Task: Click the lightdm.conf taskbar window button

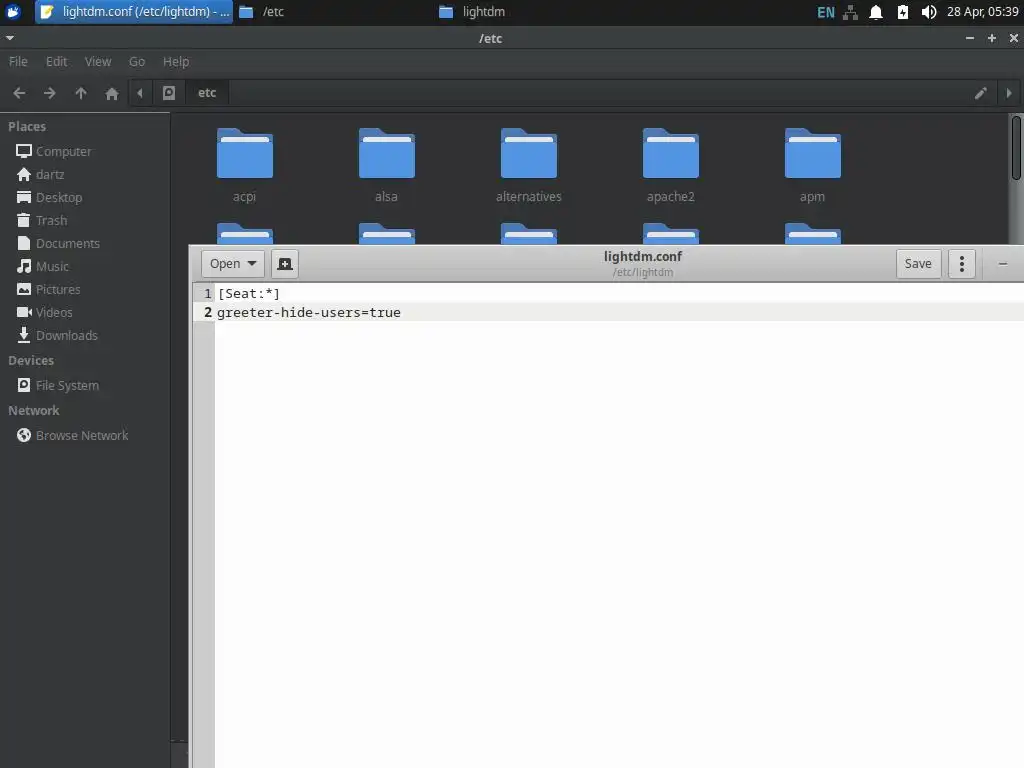Action: point(134,12)
